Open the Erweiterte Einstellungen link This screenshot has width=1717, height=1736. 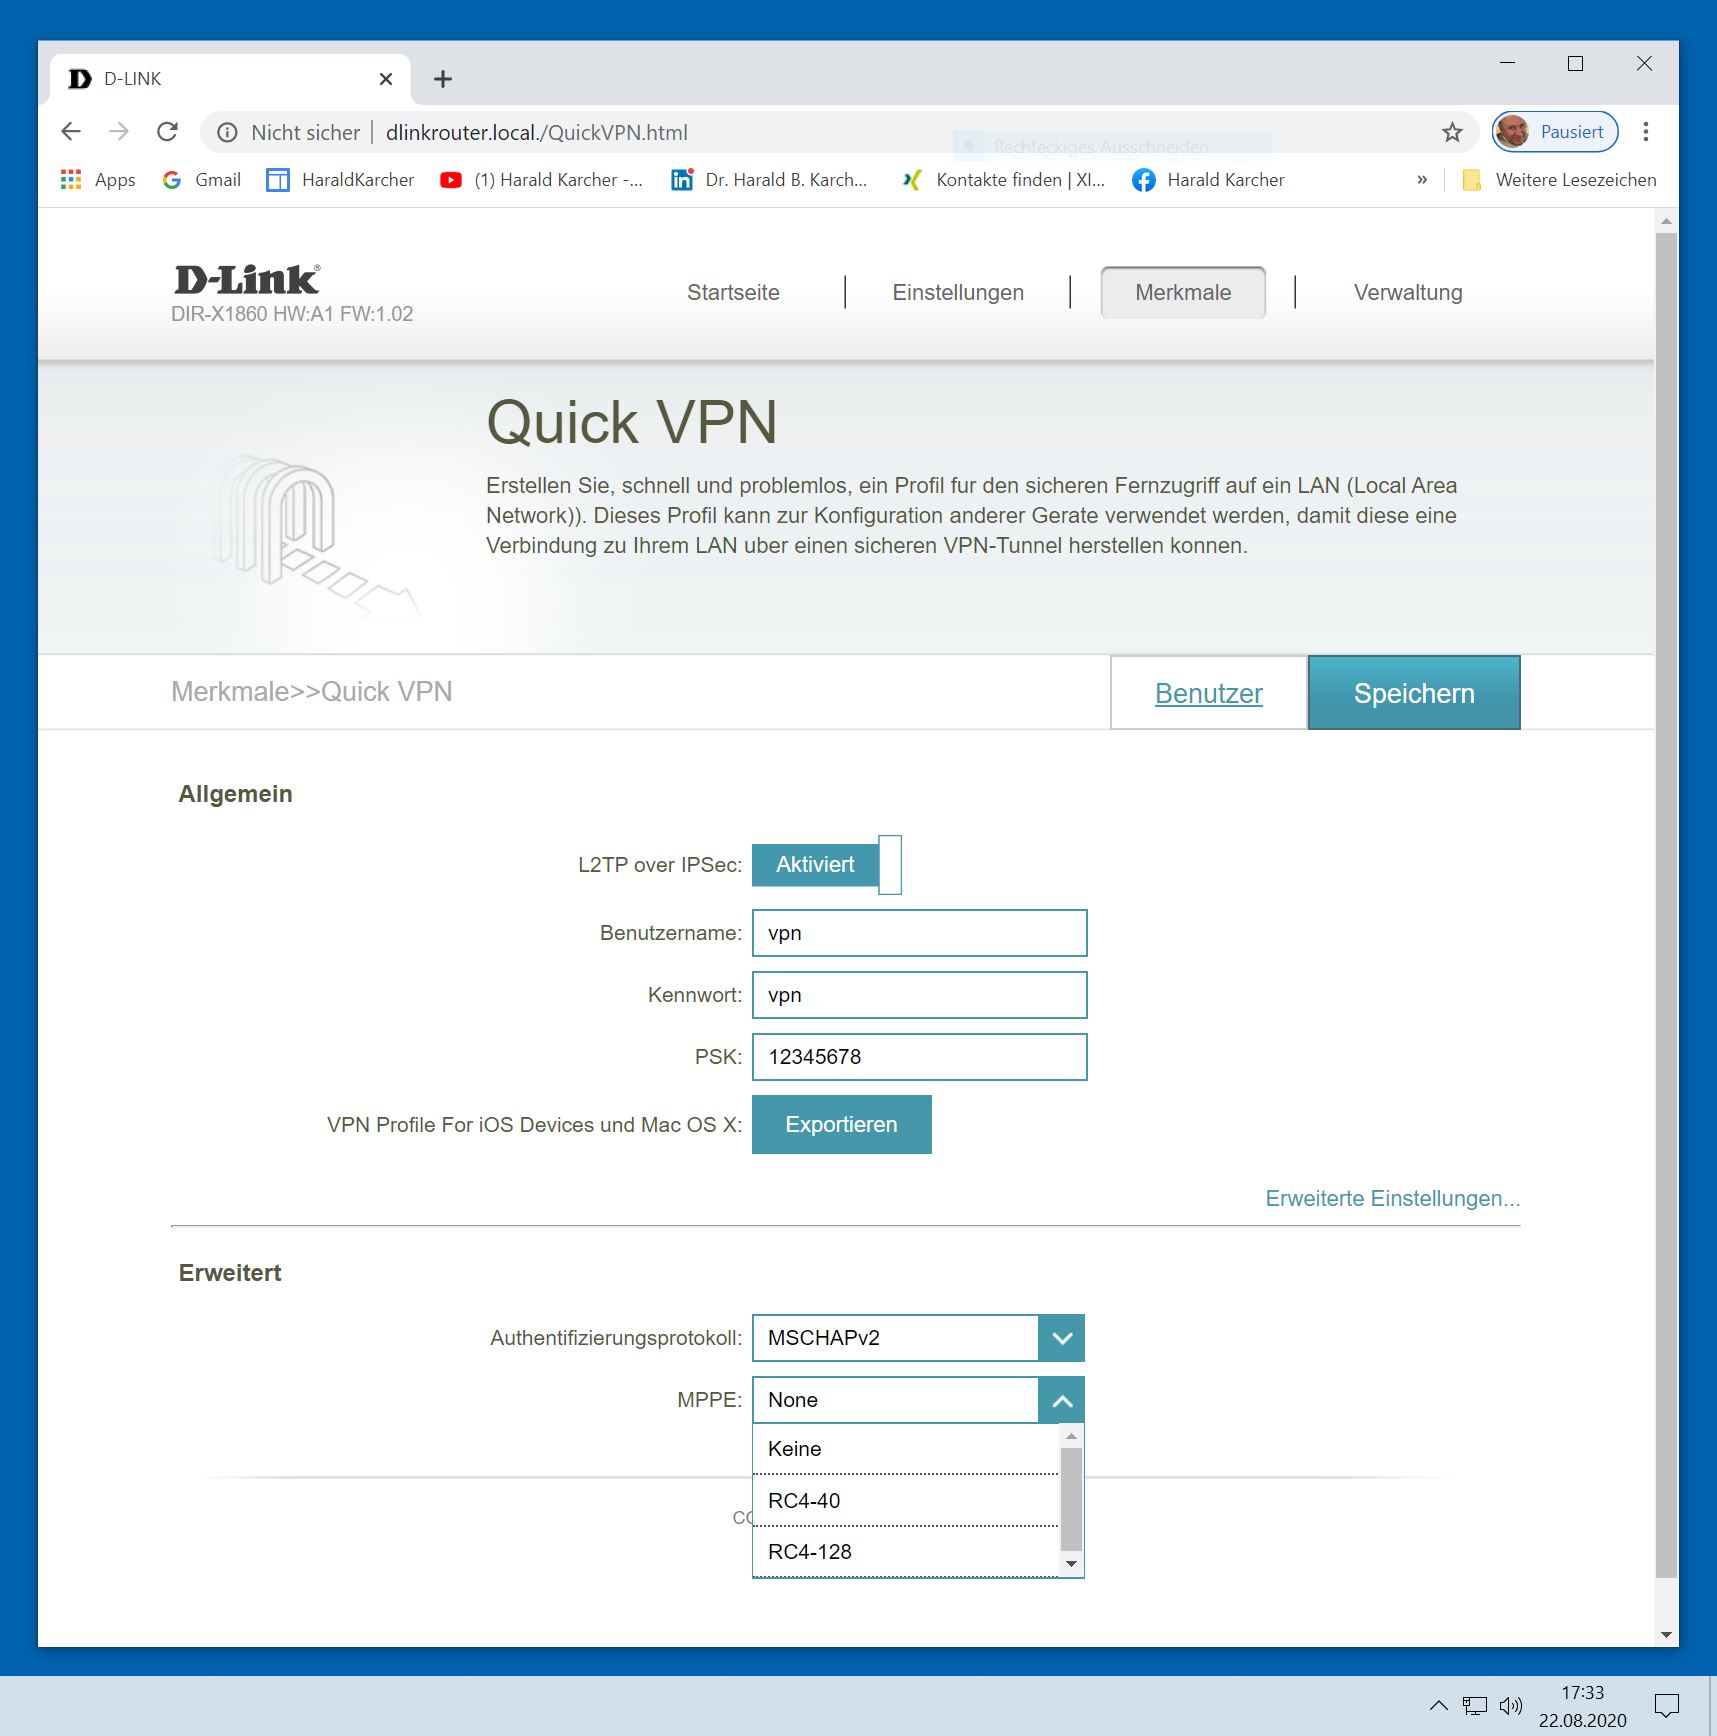[x=1393, y=1198]
